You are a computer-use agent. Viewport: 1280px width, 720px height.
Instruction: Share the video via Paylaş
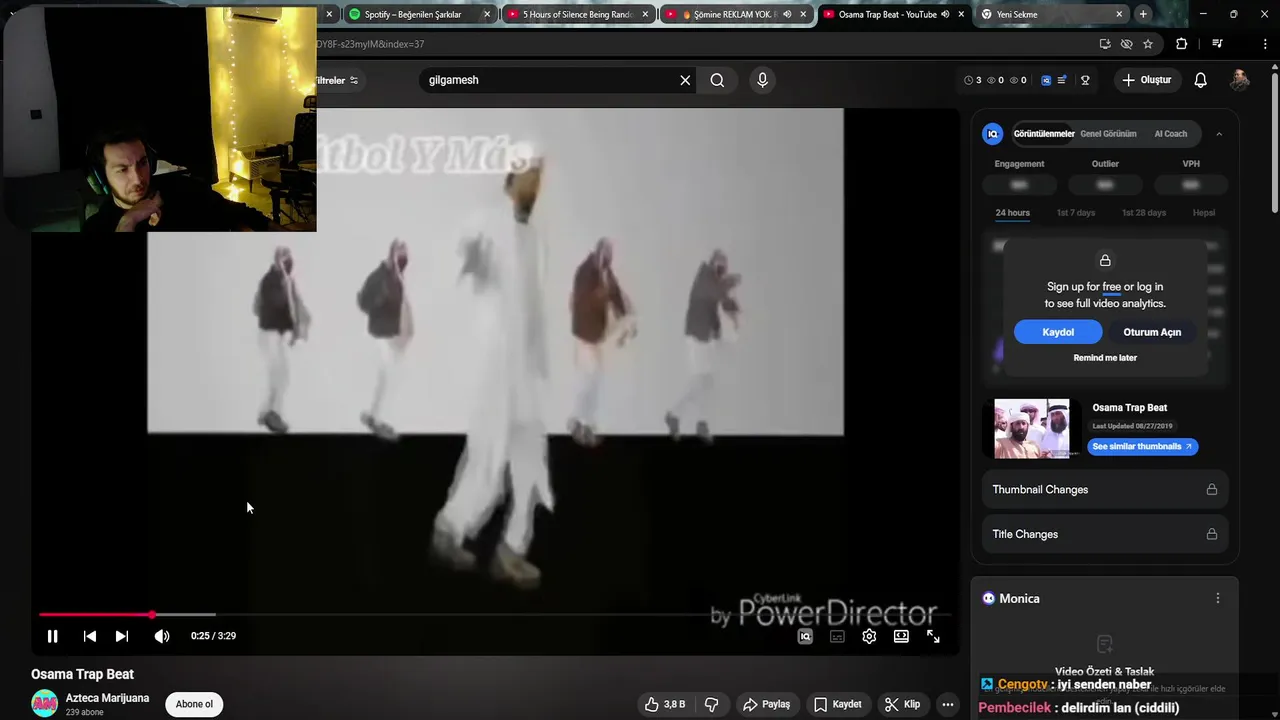click(x=766, y=704)
